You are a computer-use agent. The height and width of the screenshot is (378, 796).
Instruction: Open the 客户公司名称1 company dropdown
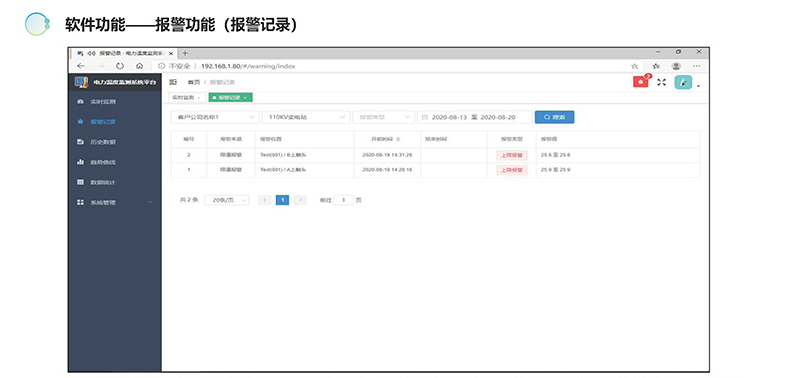coord(215,117)
